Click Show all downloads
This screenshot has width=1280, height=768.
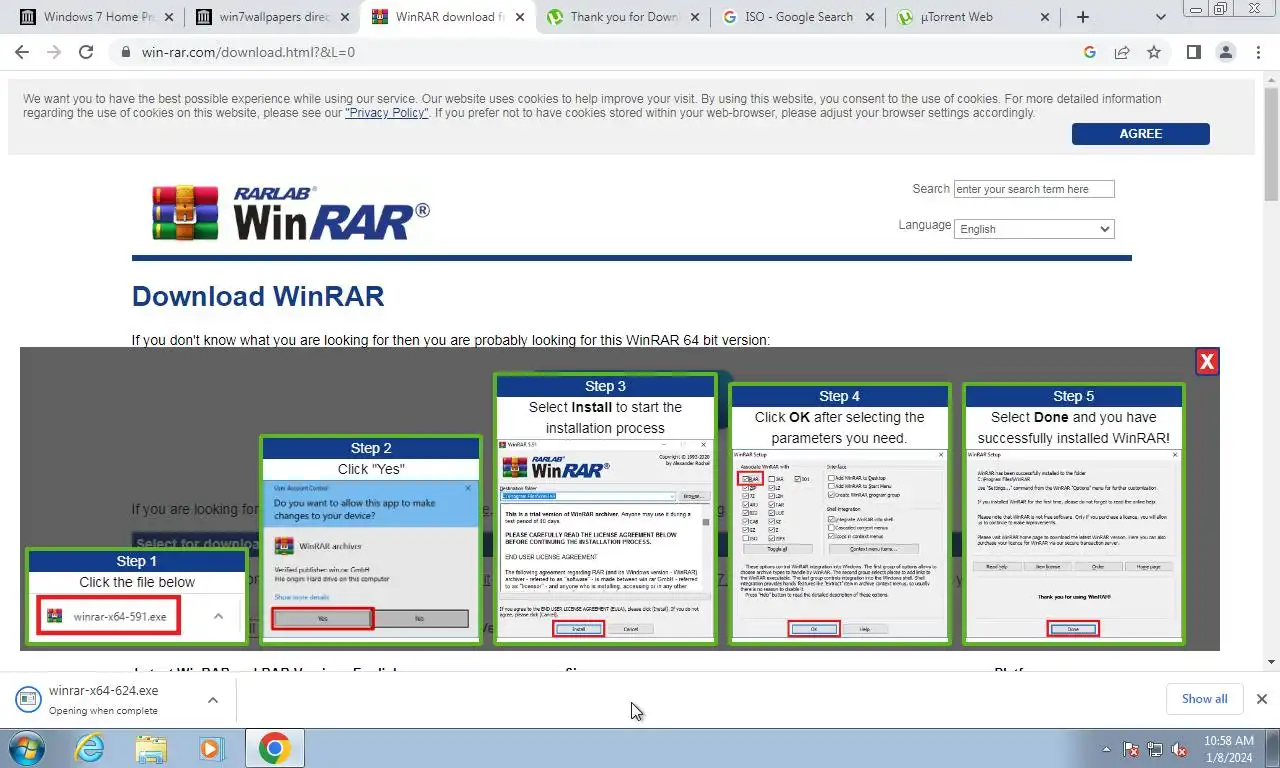point(1204,699)
